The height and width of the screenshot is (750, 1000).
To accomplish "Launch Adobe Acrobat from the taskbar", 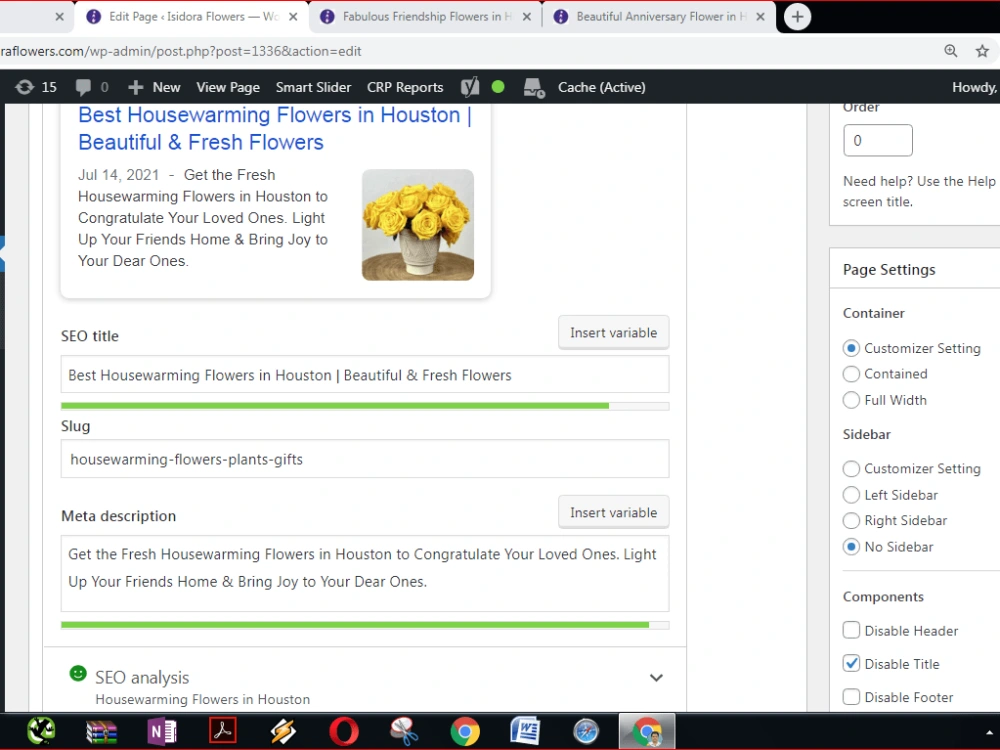I will tap(223, 731).
